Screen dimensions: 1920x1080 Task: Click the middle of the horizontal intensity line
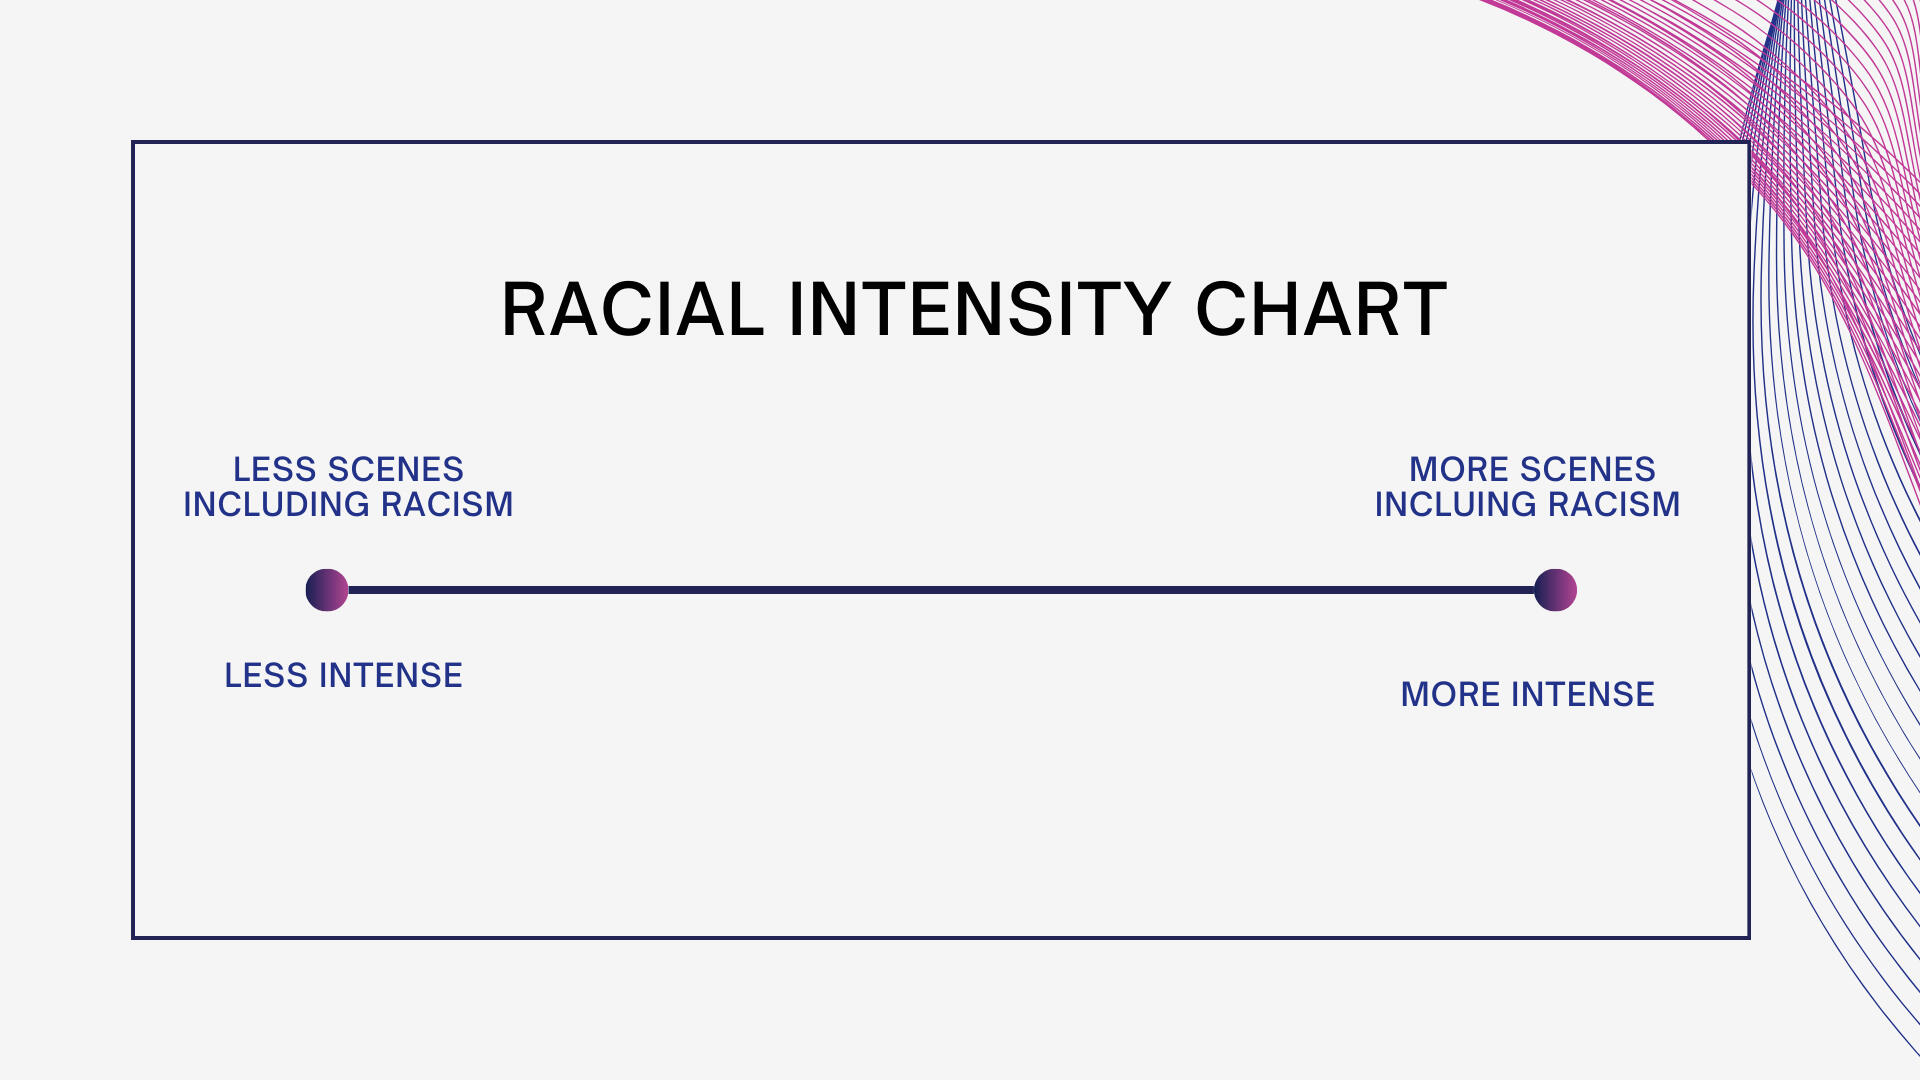point(940,590)
